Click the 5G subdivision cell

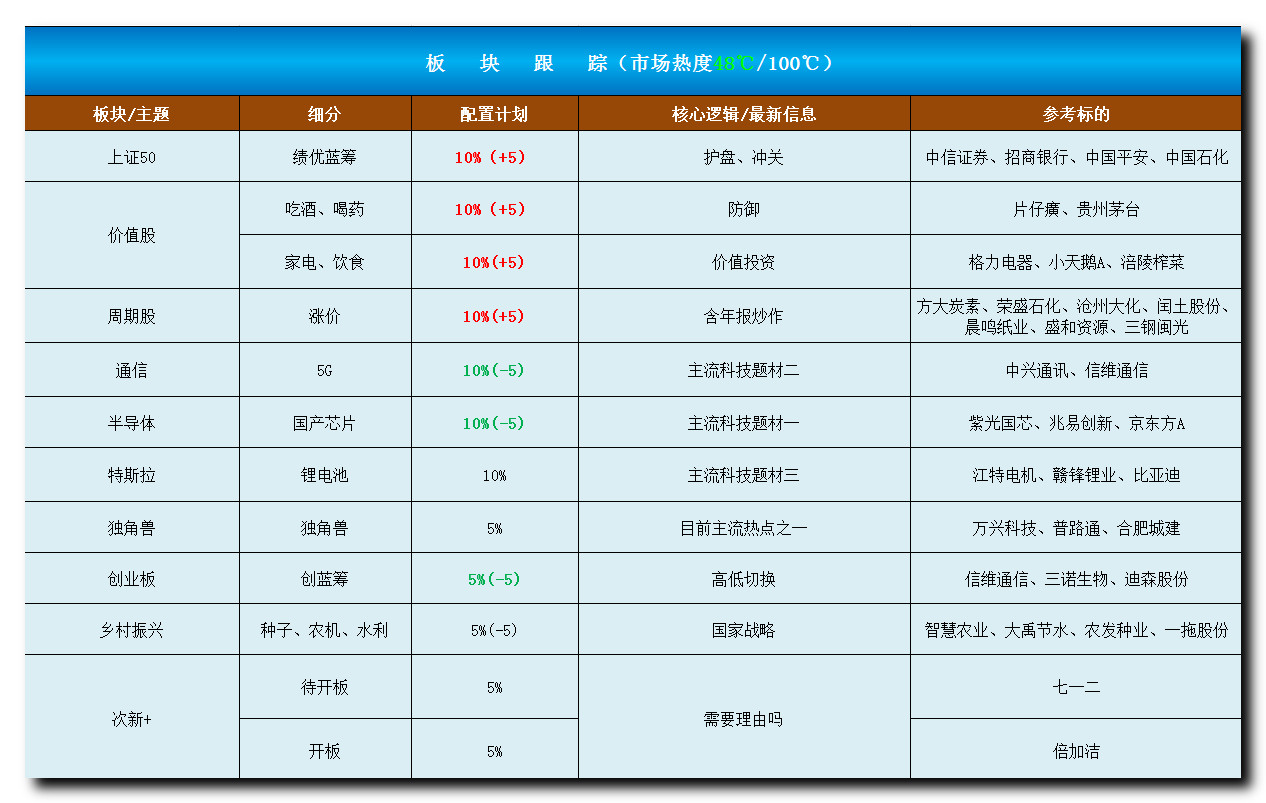tap(325, 370)
